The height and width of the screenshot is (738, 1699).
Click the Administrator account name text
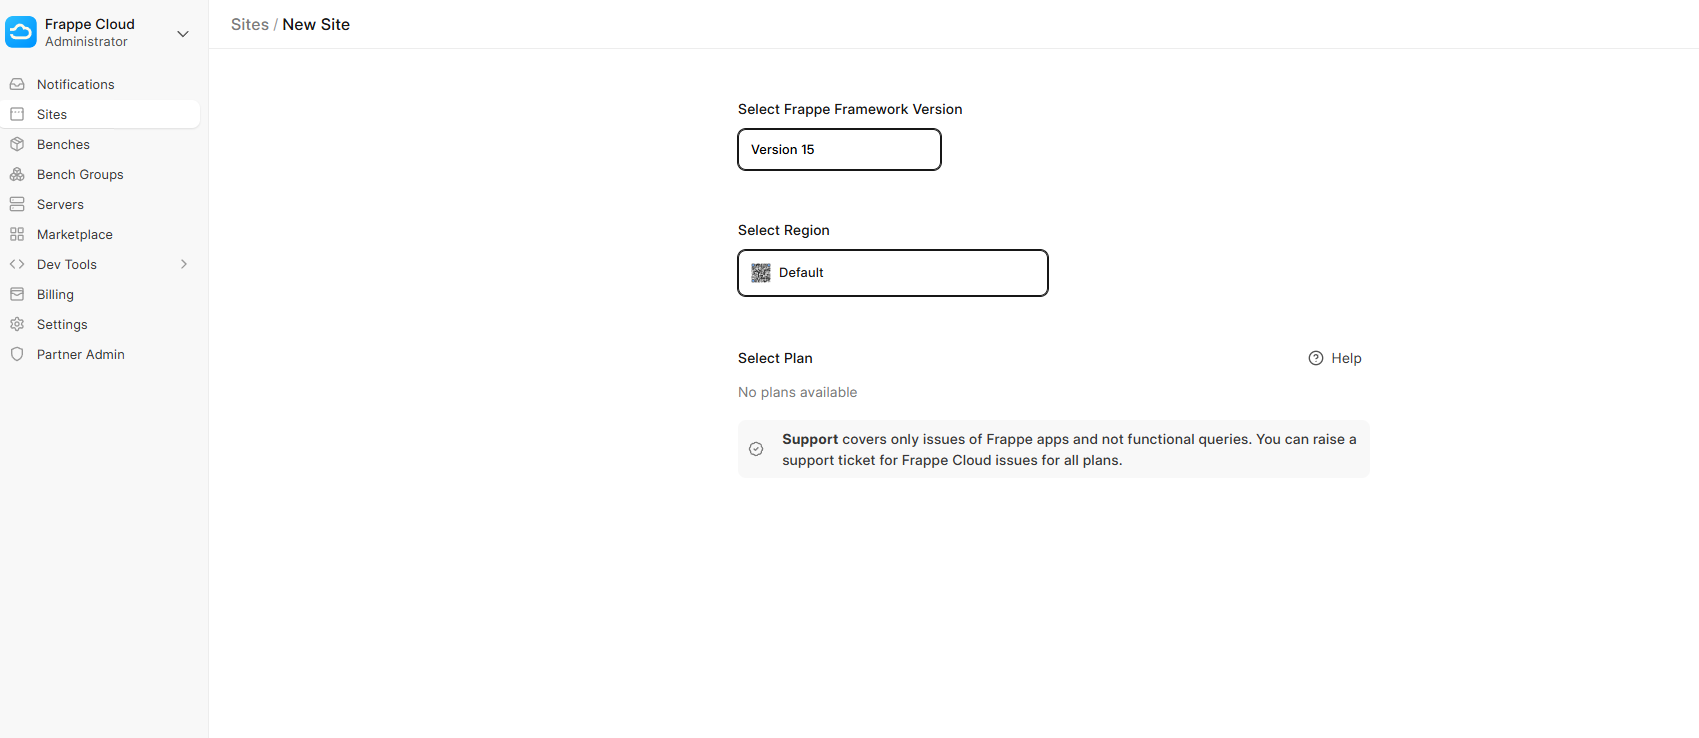86,42
